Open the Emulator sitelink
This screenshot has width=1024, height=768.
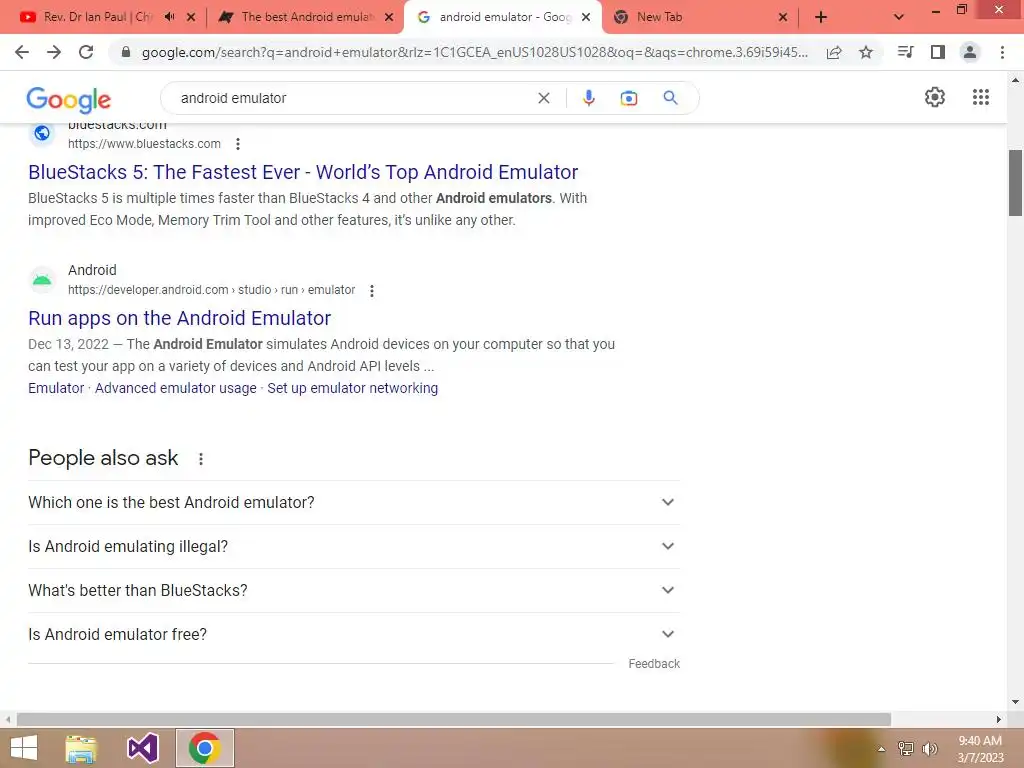point(56,388)
